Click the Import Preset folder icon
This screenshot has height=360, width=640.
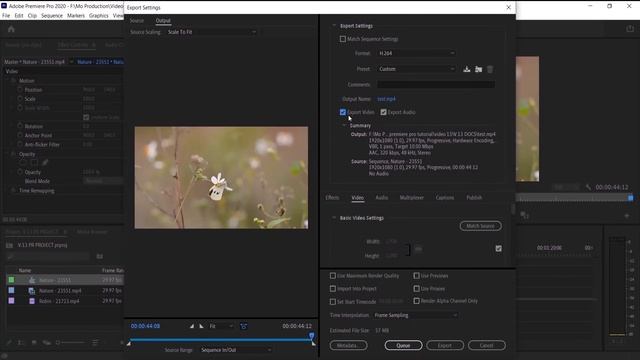[478, 69]
